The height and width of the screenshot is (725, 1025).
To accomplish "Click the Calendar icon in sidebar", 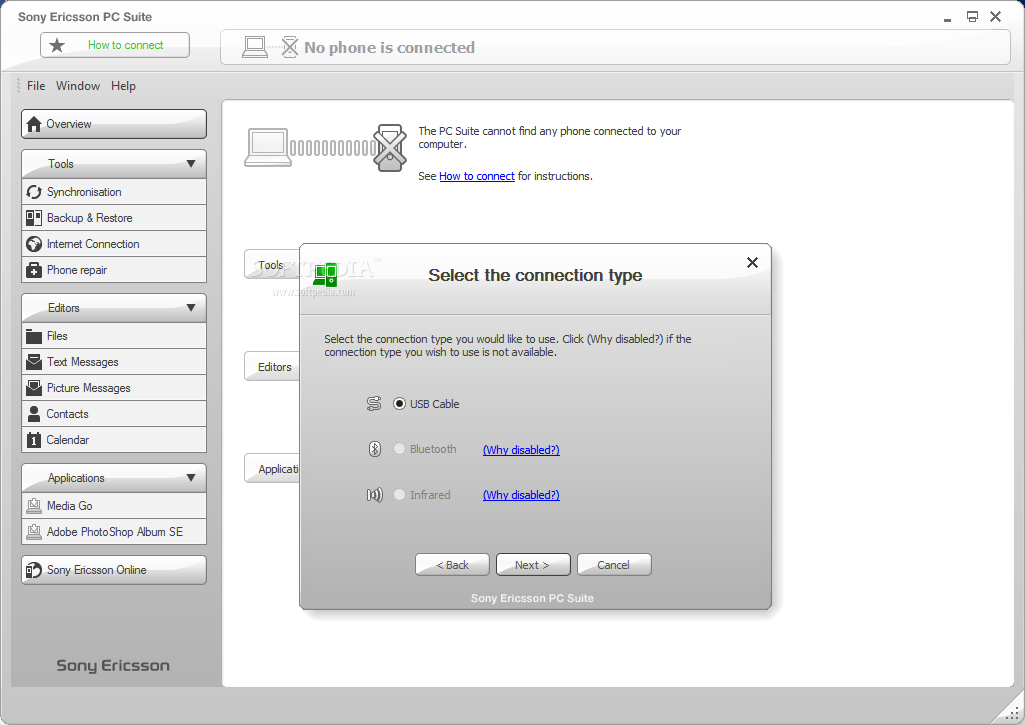I will [x=34, y=440].
